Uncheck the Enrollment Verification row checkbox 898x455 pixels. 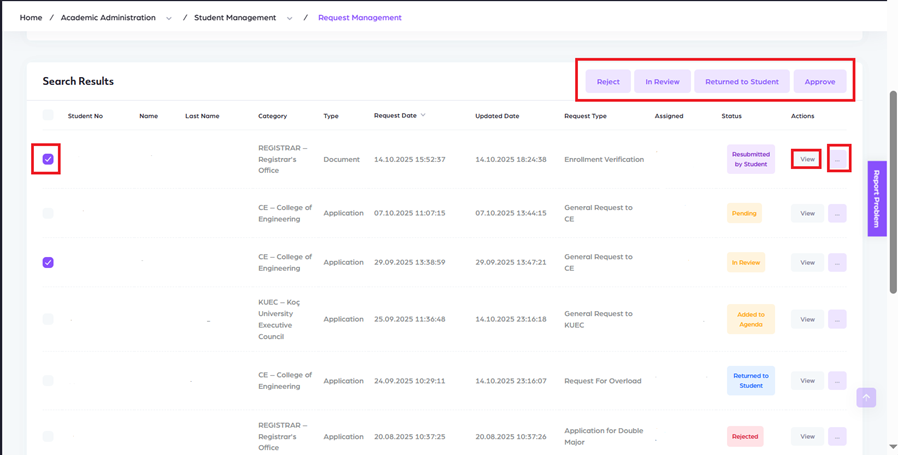click(48, 159)
